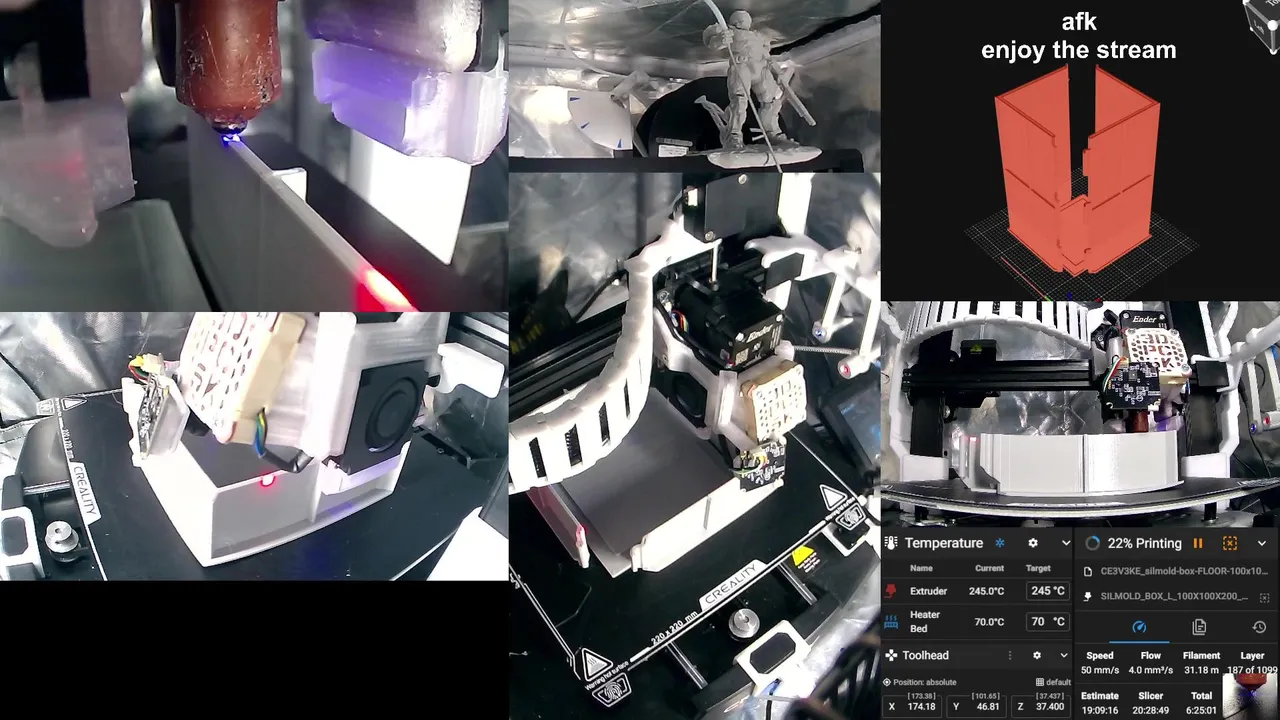Click the Slicer time 20:28:49
The height and width of the screenshot is (720, 1280).
(1151, 710)
